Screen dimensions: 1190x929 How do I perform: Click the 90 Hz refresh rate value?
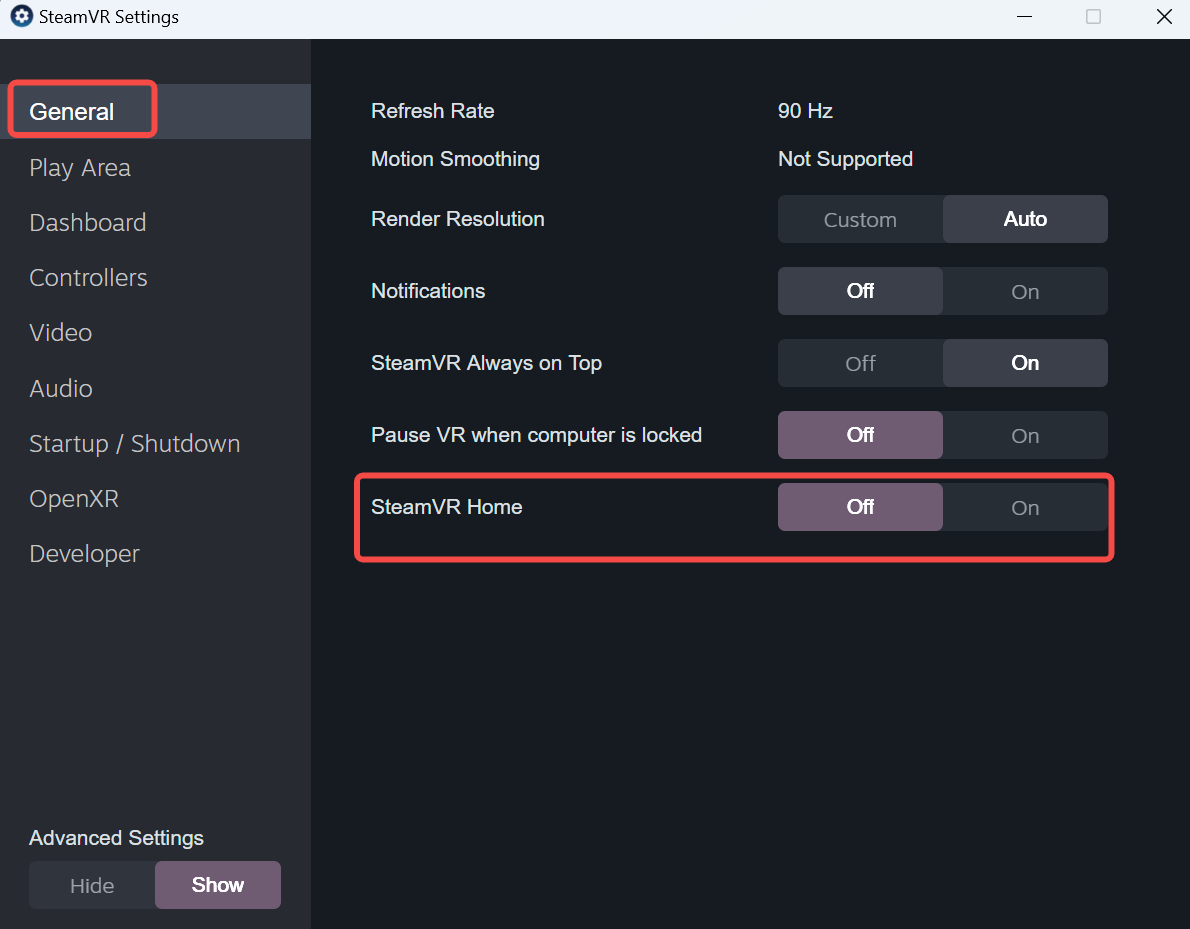coord(805,111)
